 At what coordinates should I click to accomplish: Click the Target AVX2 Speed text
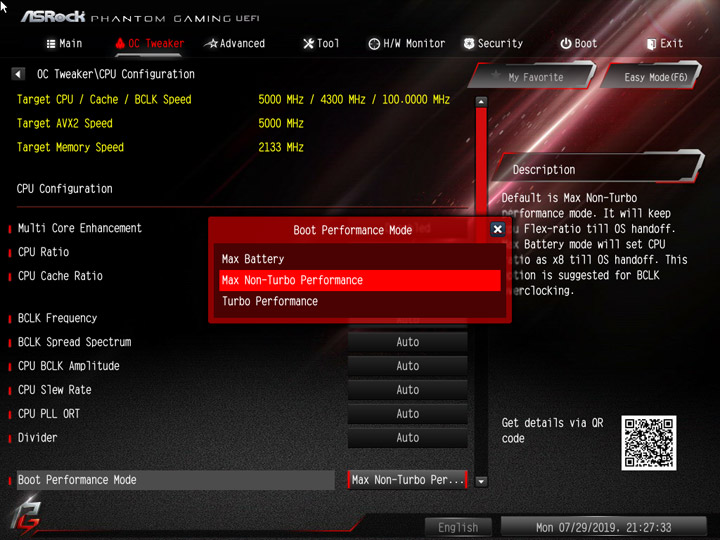(65, 124)
